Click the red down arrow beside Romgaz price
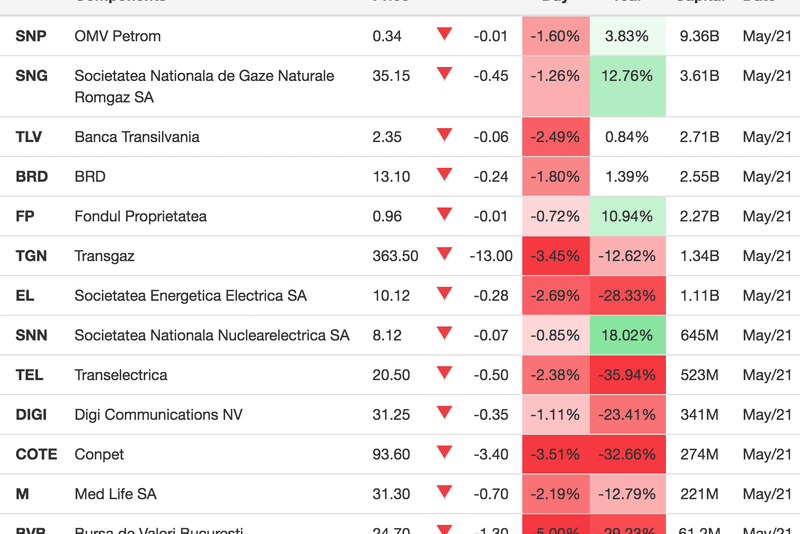 pos(444,74)
